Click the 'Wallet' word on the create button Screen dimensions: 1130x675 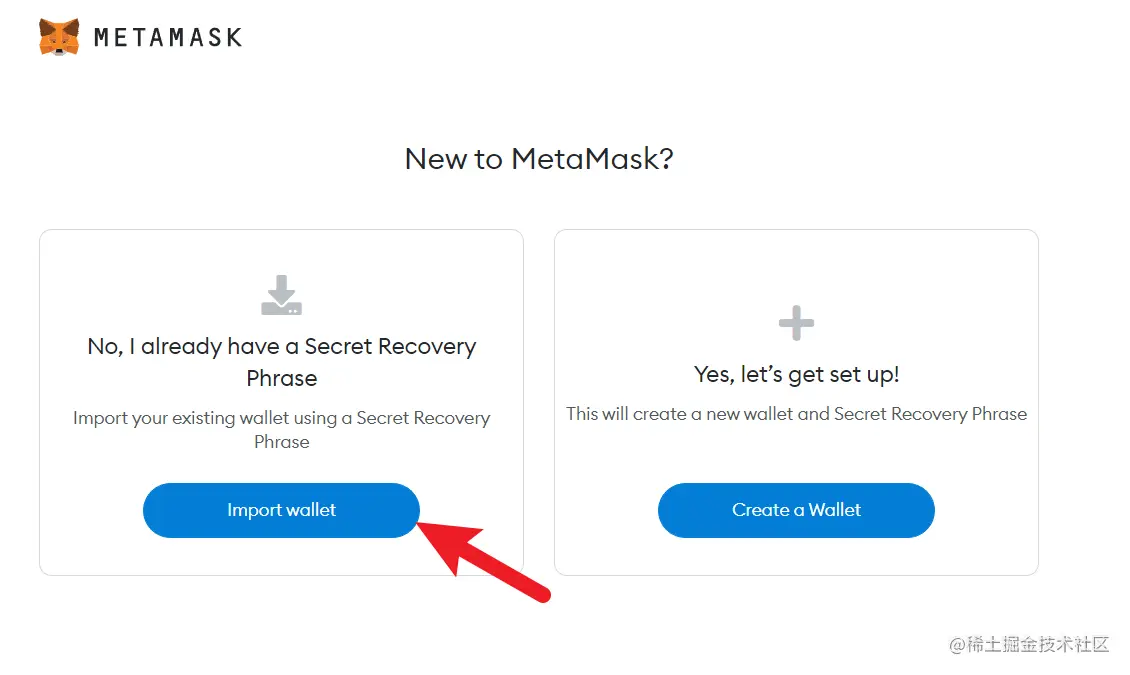[835, 510]
